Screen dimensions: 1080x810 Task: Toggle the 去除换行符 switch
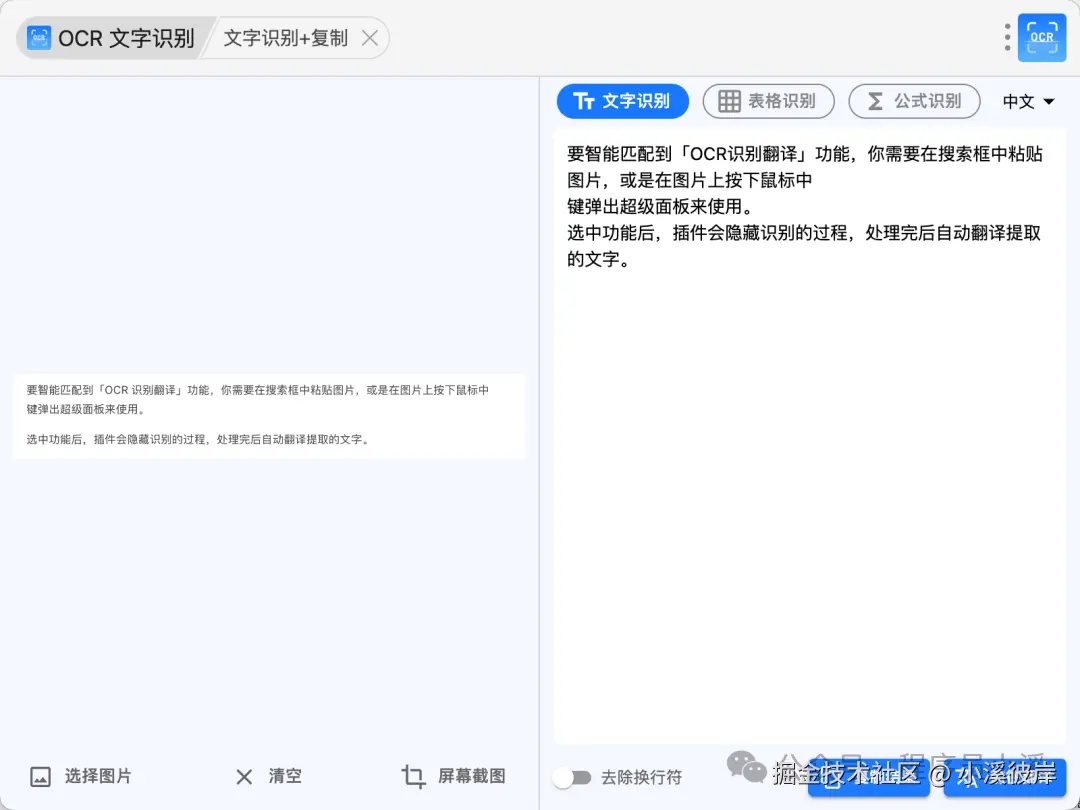coord(574,776)
